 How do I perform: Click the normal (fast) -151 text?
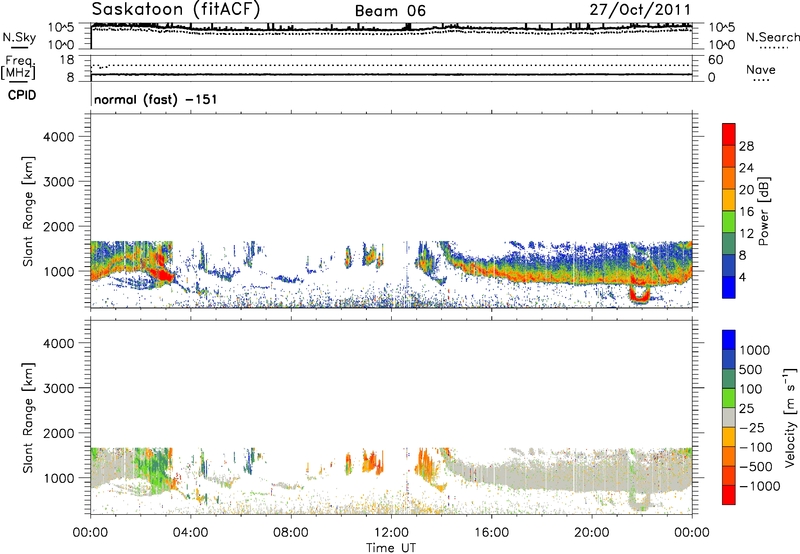156,99
